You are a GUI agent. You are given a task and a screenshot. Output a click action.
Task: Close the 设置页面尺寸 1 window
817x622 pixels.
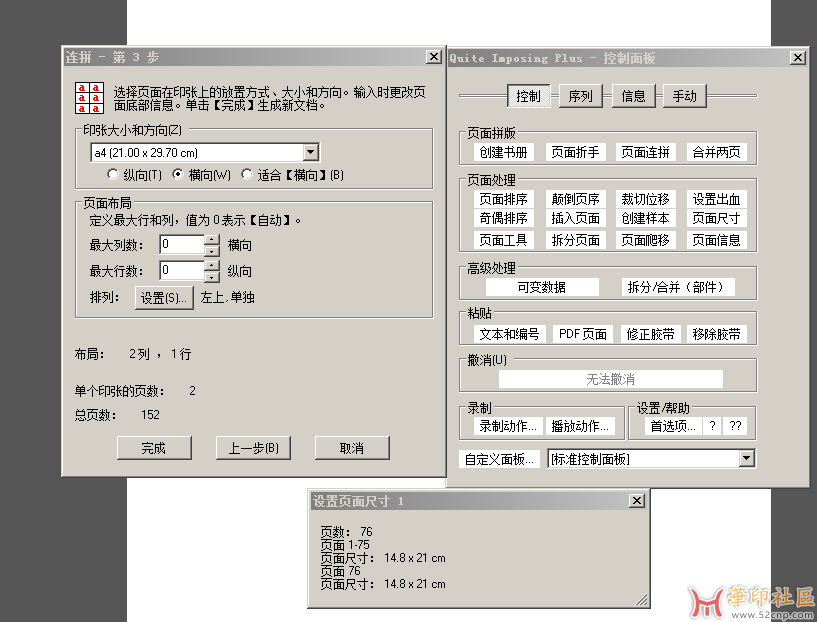[637, 501]
